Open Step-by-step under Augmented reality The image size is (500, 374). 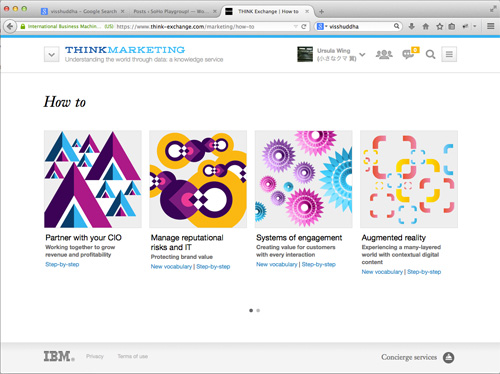[x=424, y=272]
